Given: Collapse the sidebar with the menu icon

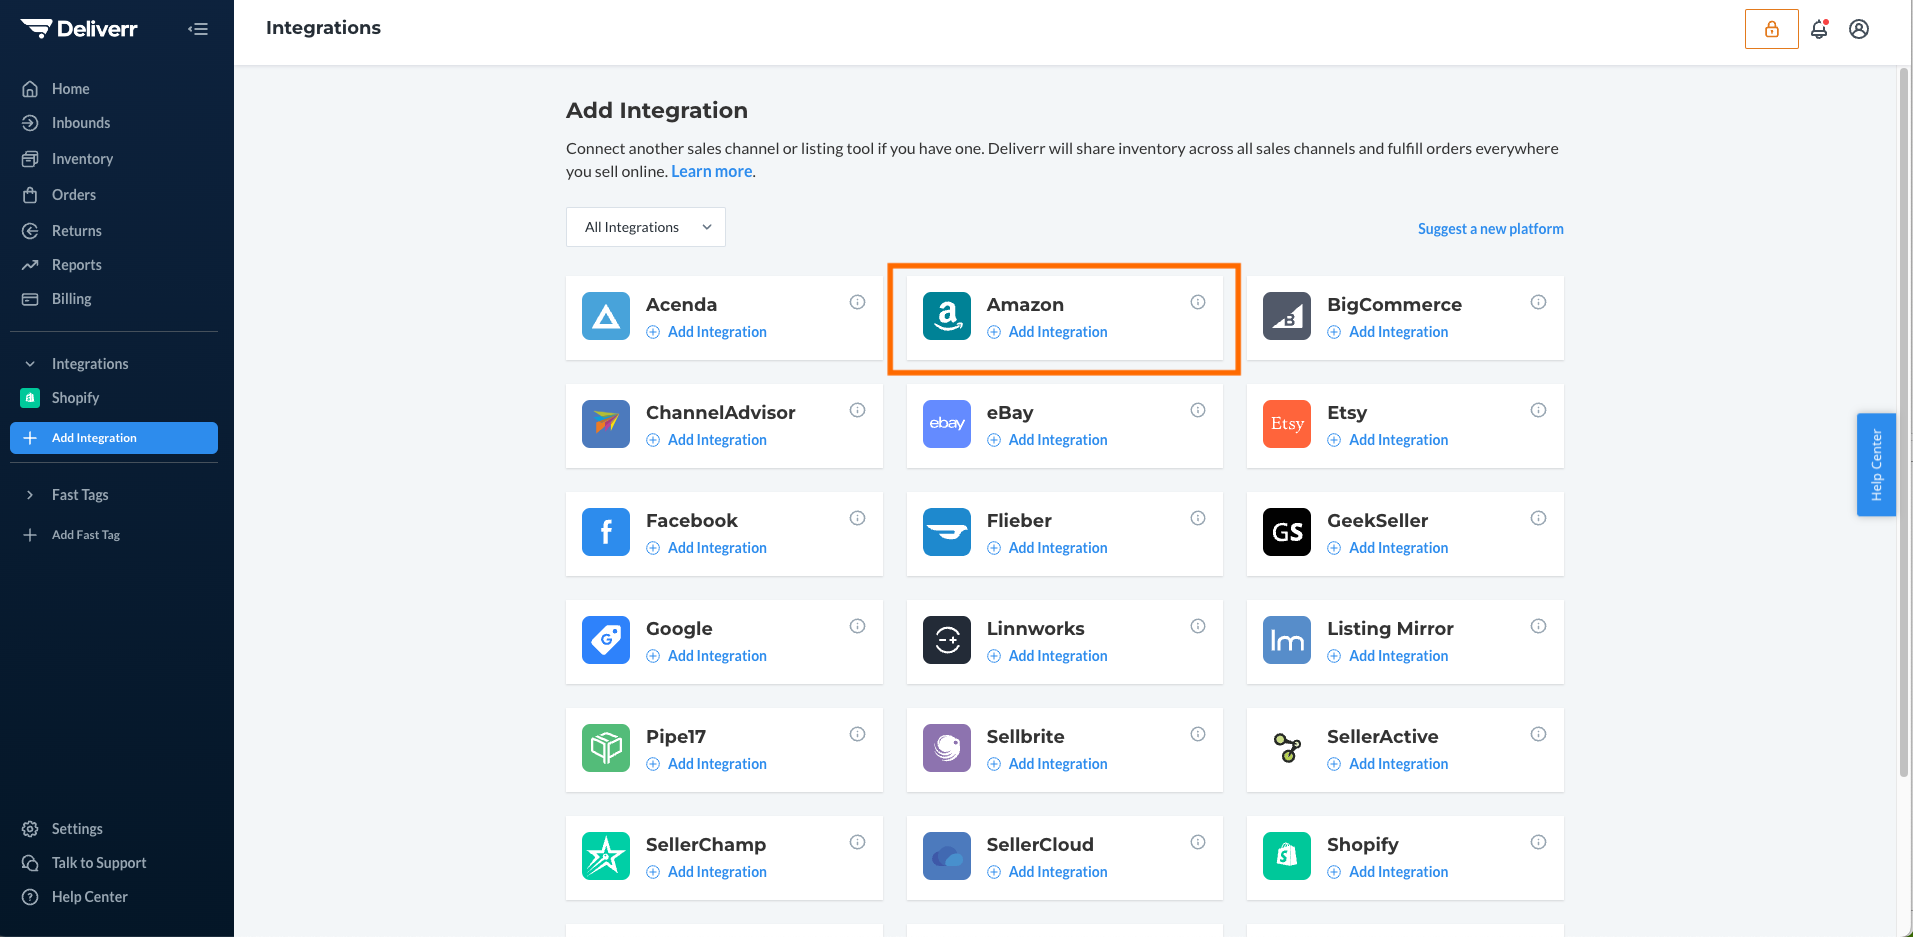Looking at the screenshot, I should point(198,29).
